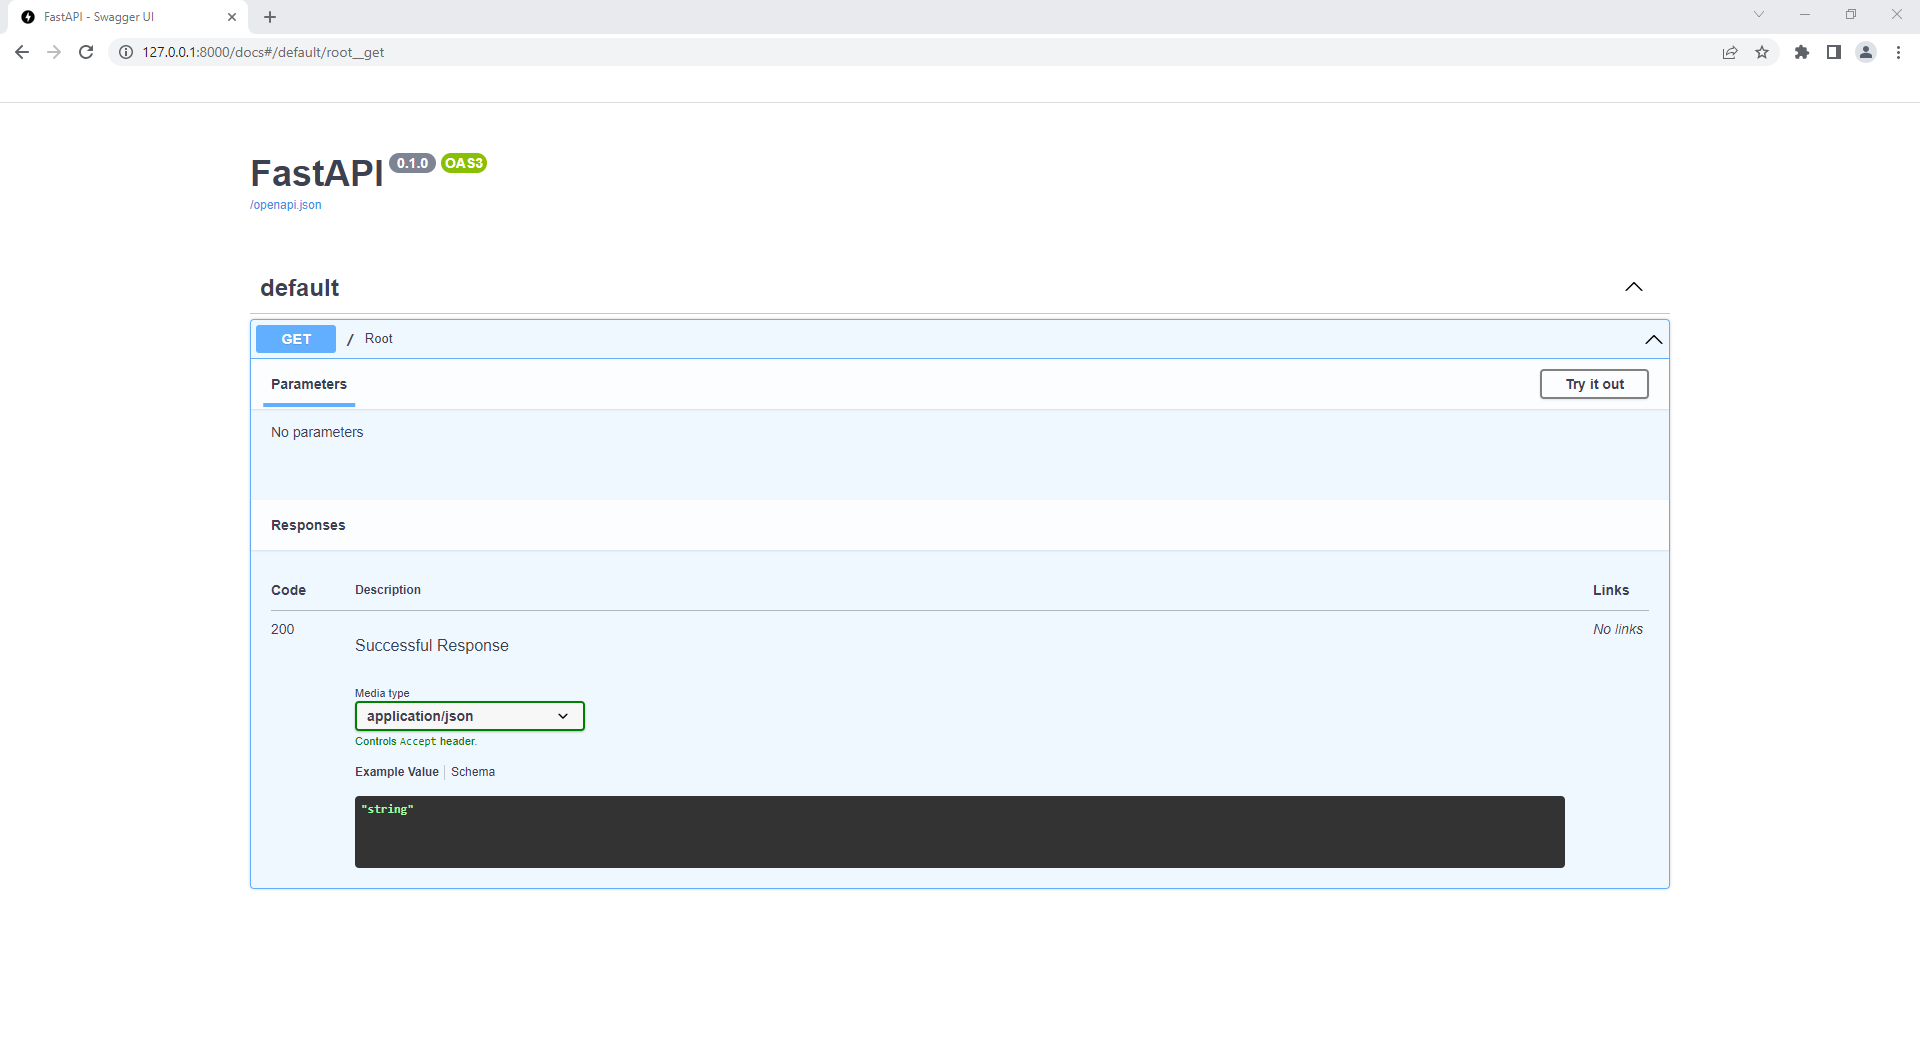The image size is (1920, 1040).
Task: Collapse the GET / Root operation arrow
Action: click(1654, 340)
